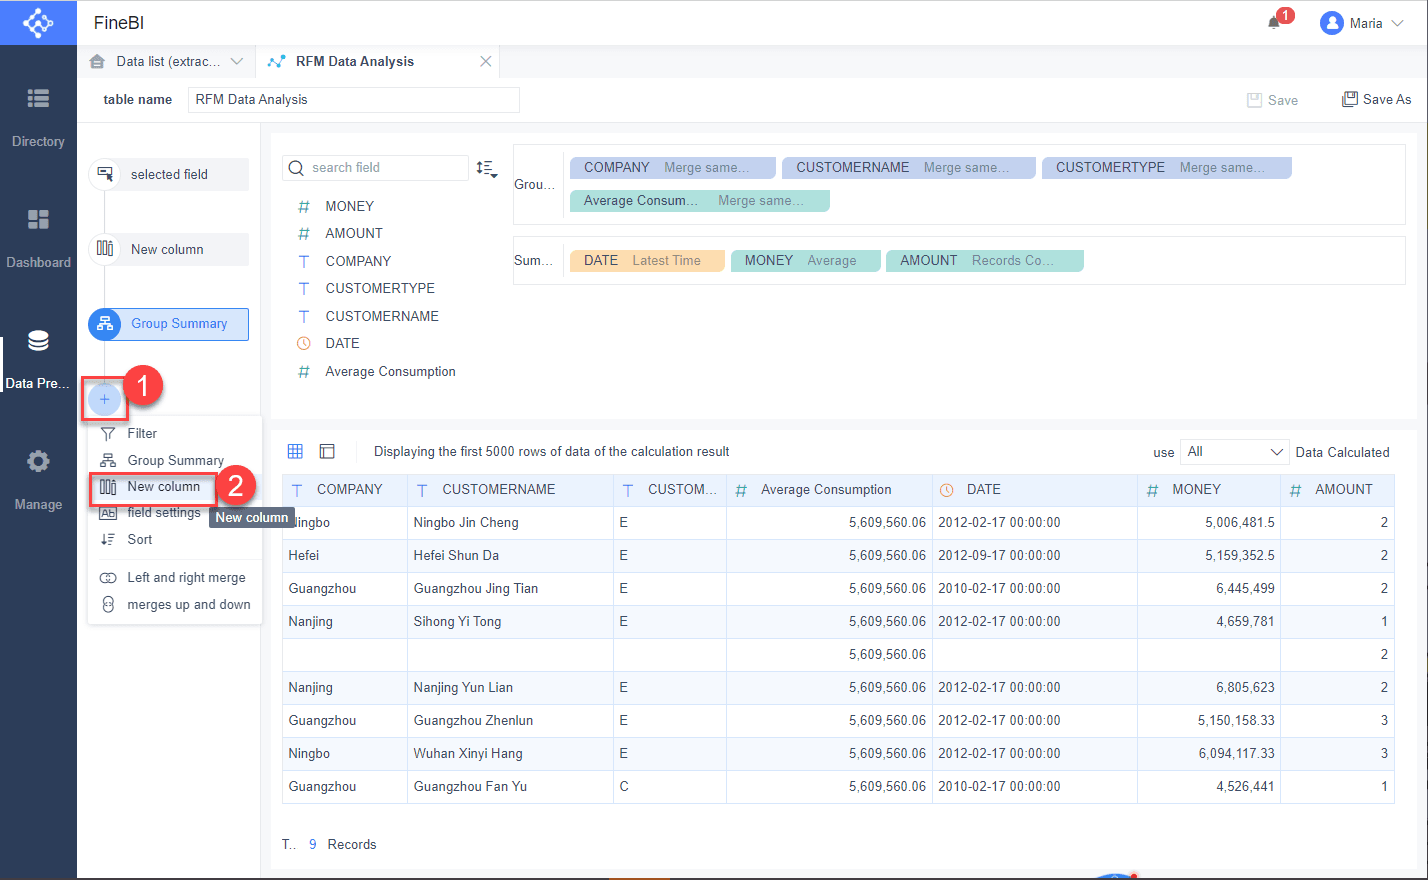Click the plus add-step button
The height and width of the screenshot is (880, 1428).
[x=105, y=399]
